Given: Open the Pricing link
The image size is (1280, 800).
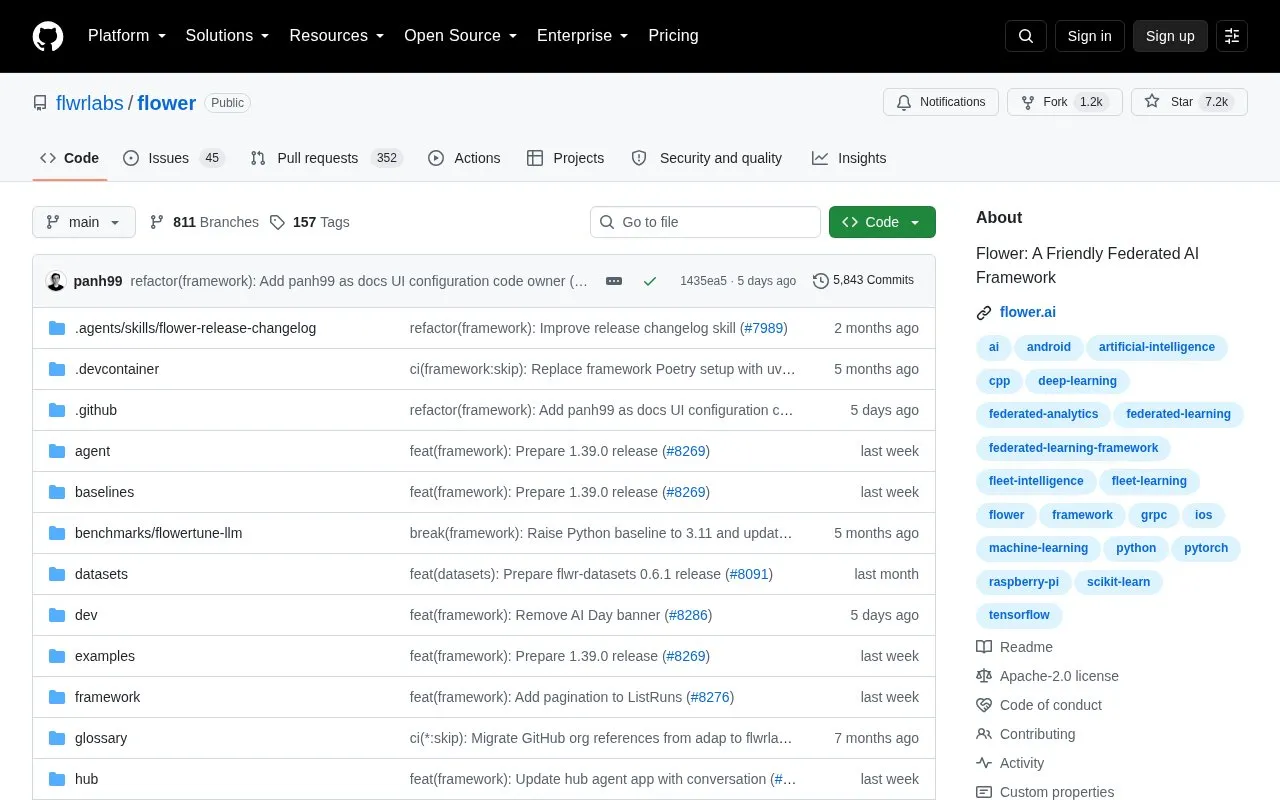Looking at the screenshot, I should tap(673, 36).
